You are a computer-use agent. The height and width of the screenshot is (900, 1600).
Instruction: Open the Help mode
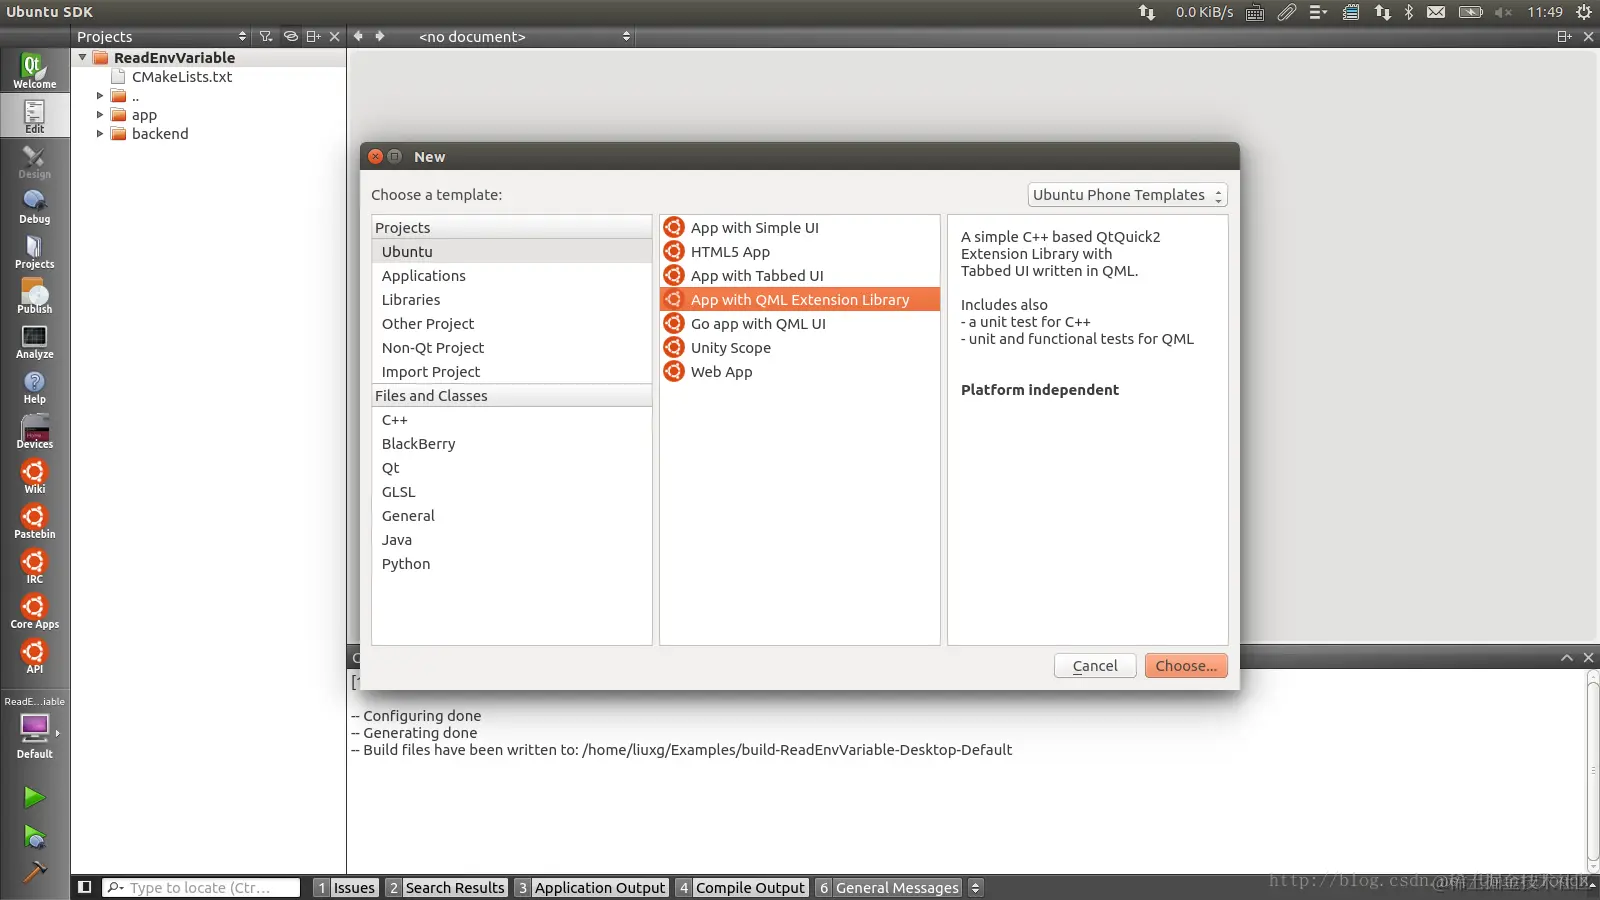(34, 387)
